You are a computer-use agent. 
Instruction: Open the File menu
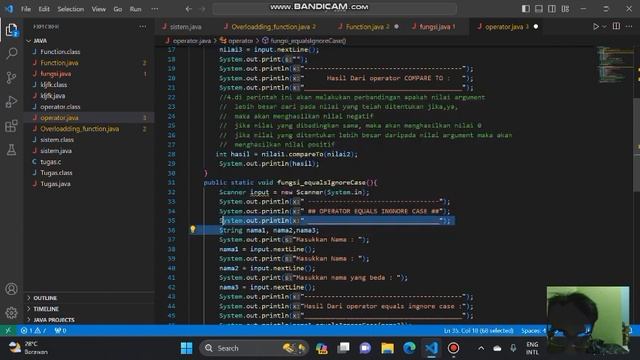[x=26, y=9]
